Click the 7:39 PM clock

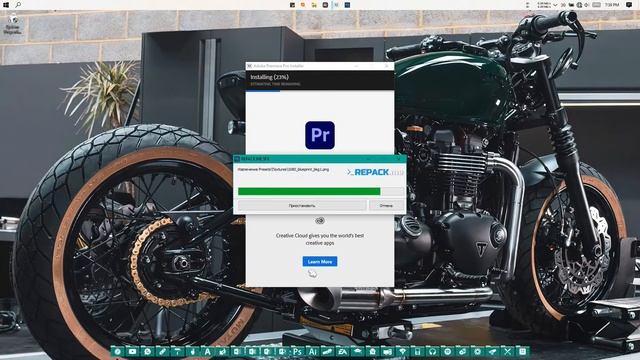coord(612,5)
